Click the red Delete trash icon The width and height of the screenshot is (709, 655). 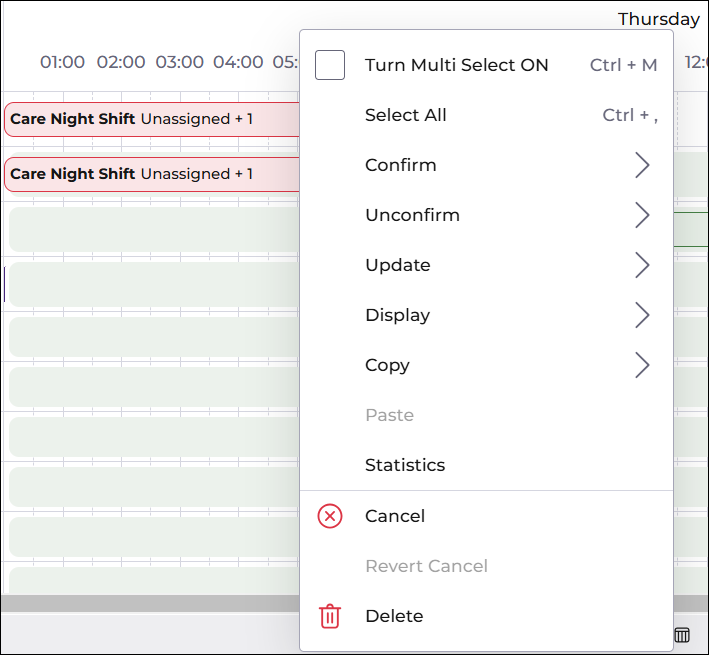(330, 616)
